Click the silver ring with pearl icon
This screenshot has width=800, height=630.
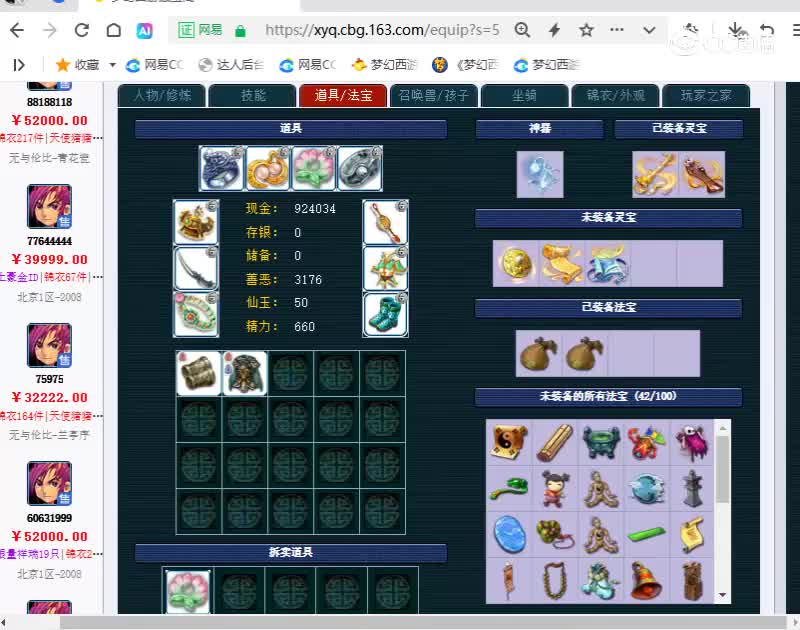coord(360,168)
